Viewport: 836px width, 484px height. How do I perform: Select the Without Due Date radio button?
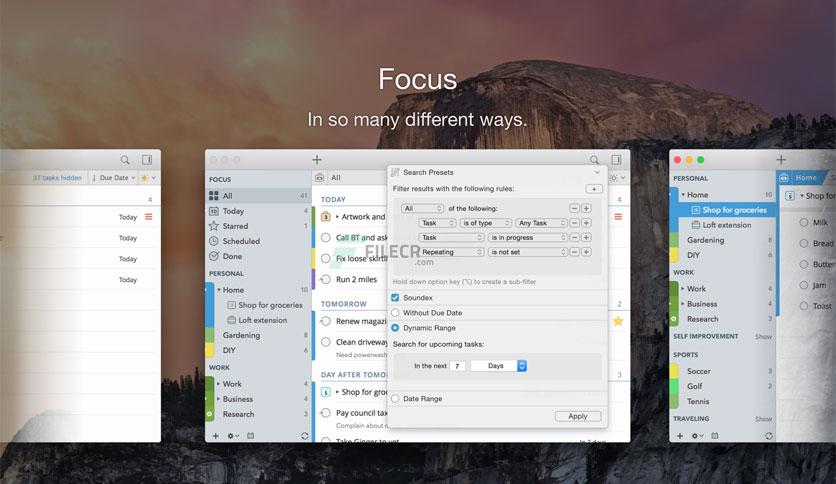pyautogui.click(x=395, y=312)
